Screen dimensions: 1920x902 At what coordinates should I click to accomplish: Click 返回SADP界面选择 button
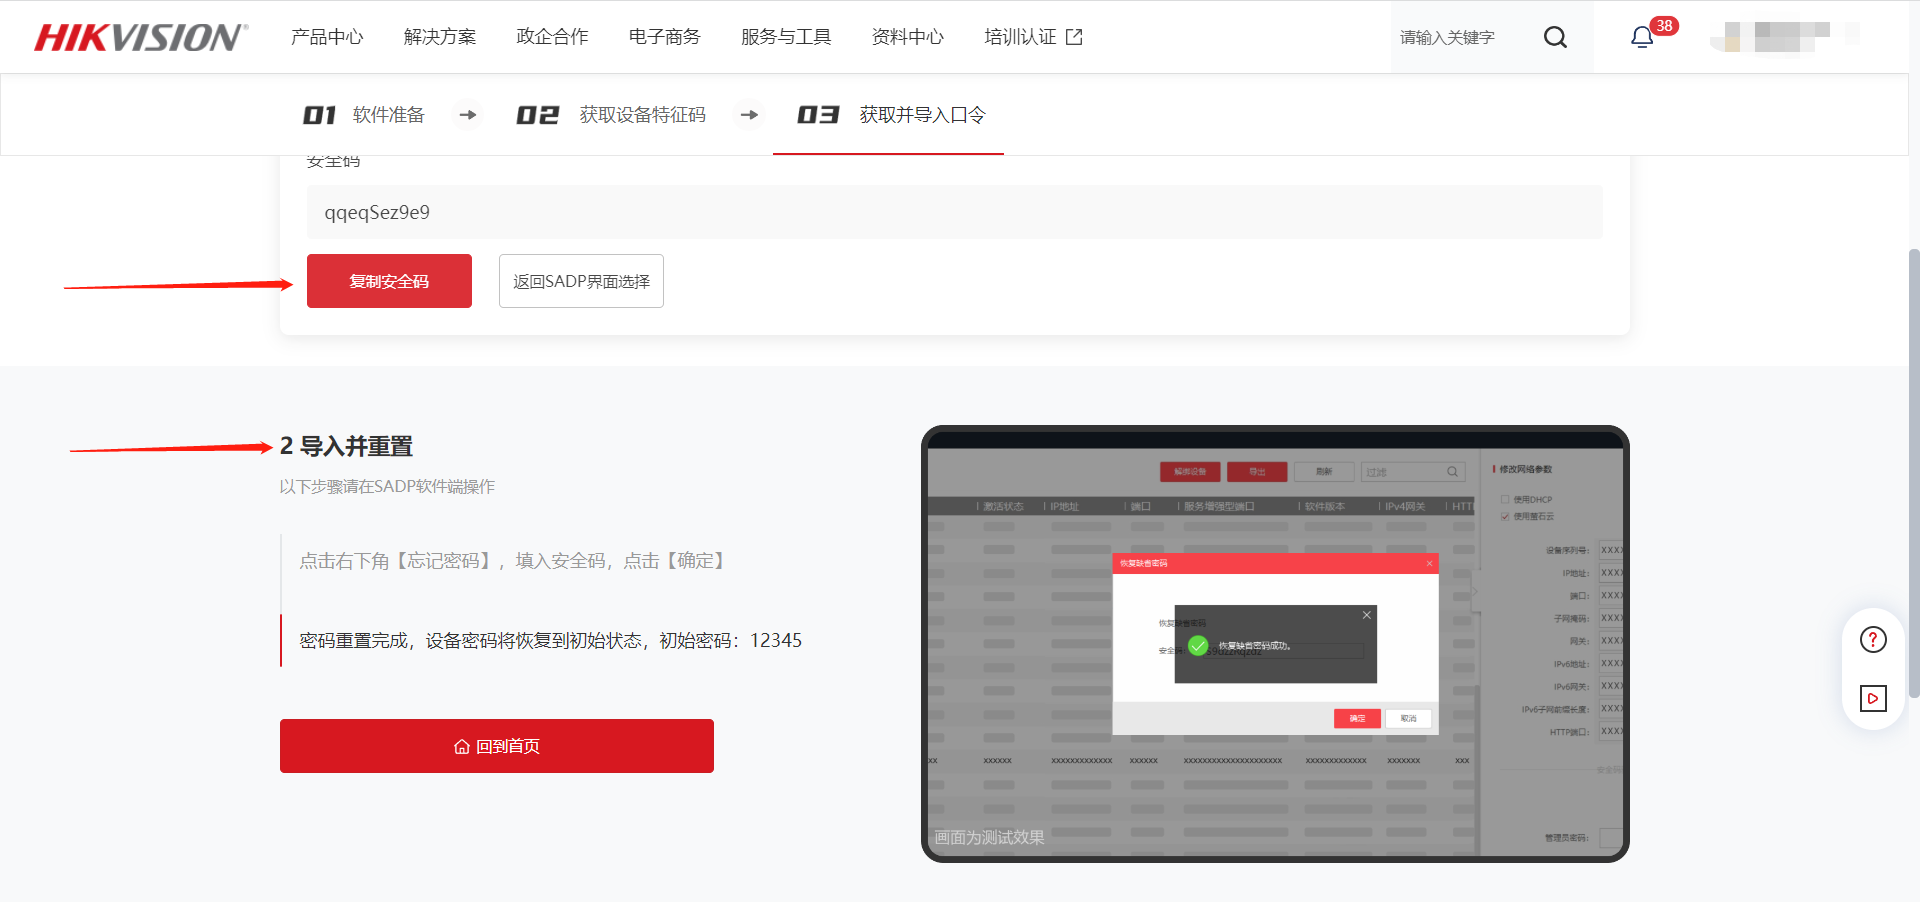pyautogui.click(x=581, y=281)
